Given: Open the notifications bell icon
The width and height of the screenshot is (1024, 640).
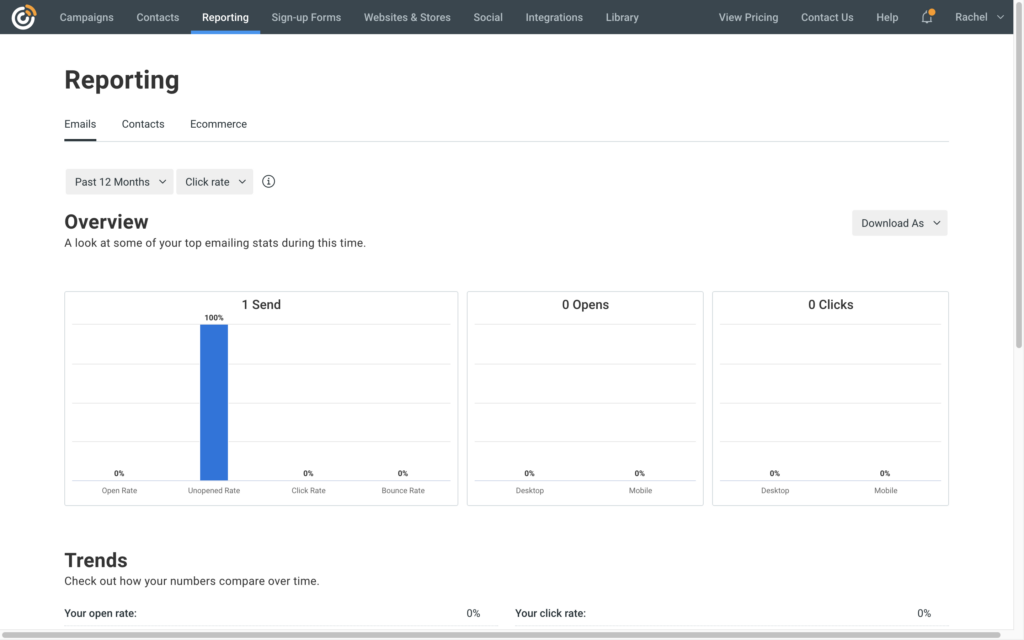Looking at the screenshot, I should tap(927, 17).
